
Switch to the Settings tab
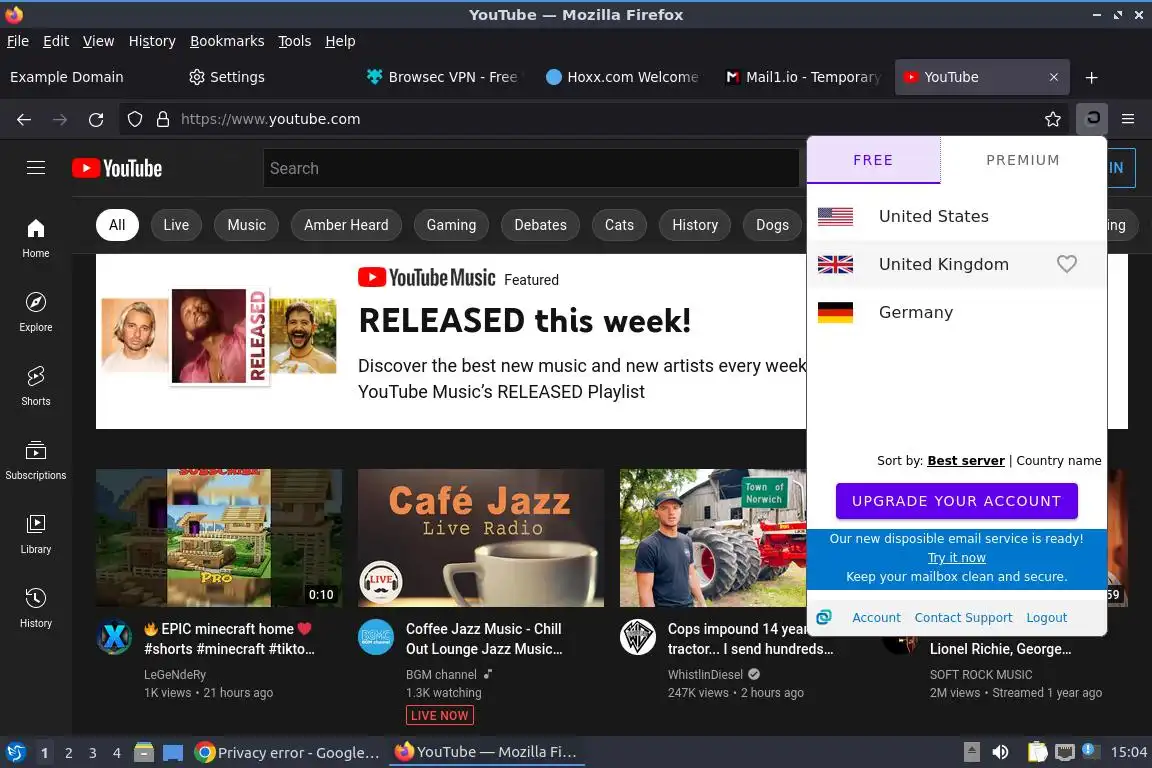[265, 77]
